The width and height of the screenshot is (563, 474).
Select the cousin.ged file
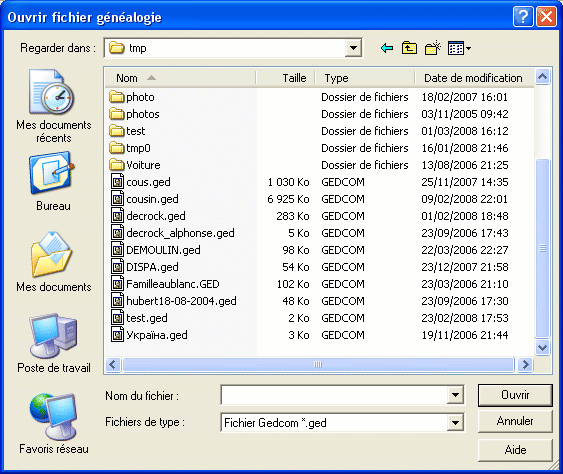click(x=152, y=199)
